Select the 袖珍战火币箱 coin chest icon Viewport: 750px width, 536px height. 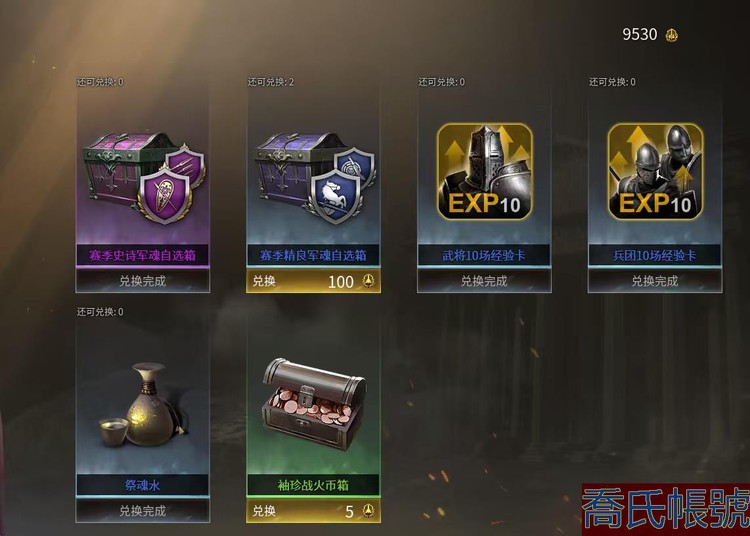pyautogui.click(x=314, y=404)
